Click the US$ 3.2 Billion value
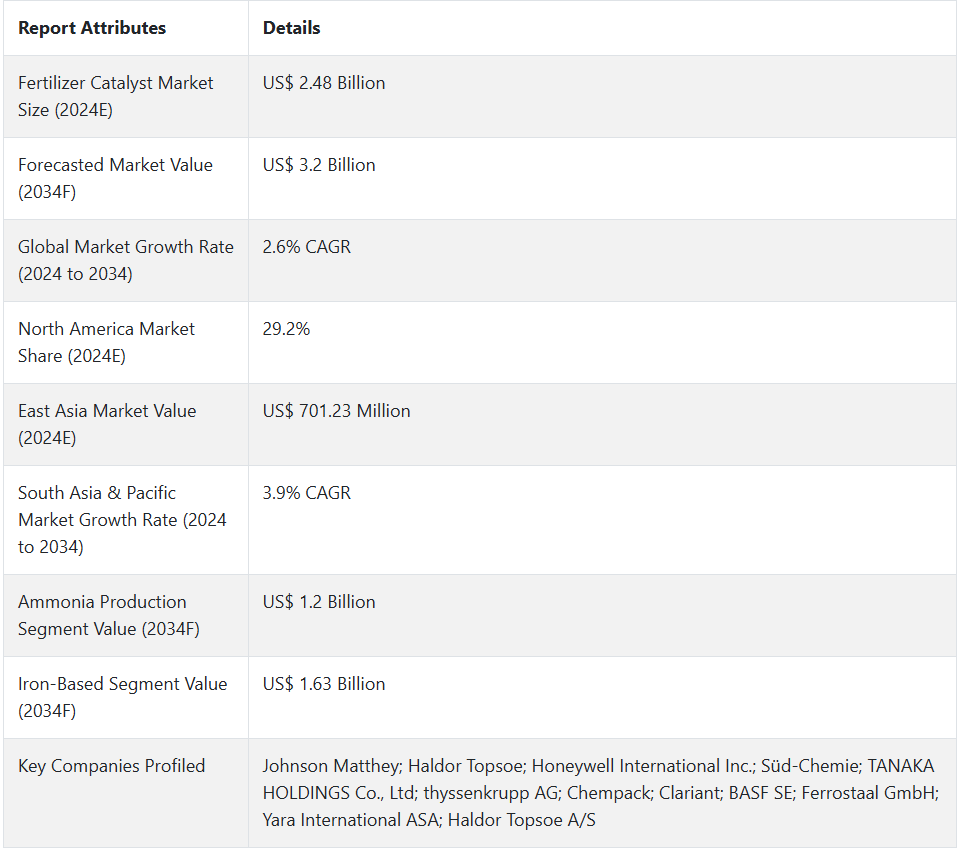This screenshot has width=959, height=850. 319,165
